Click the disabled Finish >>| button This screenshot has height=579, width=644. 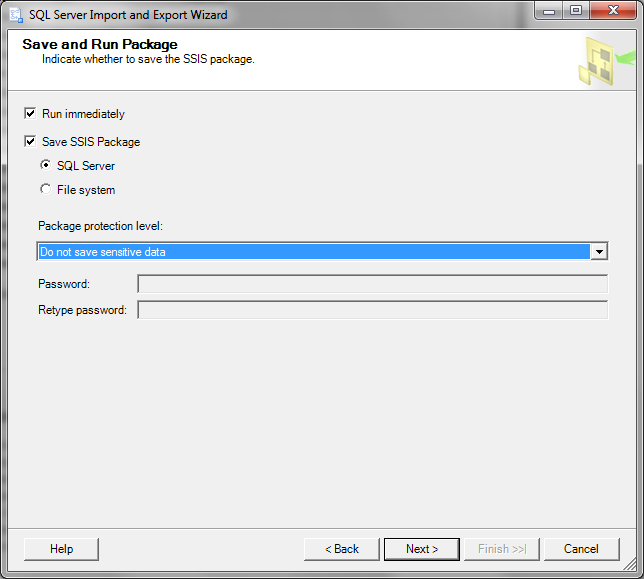[x=501, y=549]
